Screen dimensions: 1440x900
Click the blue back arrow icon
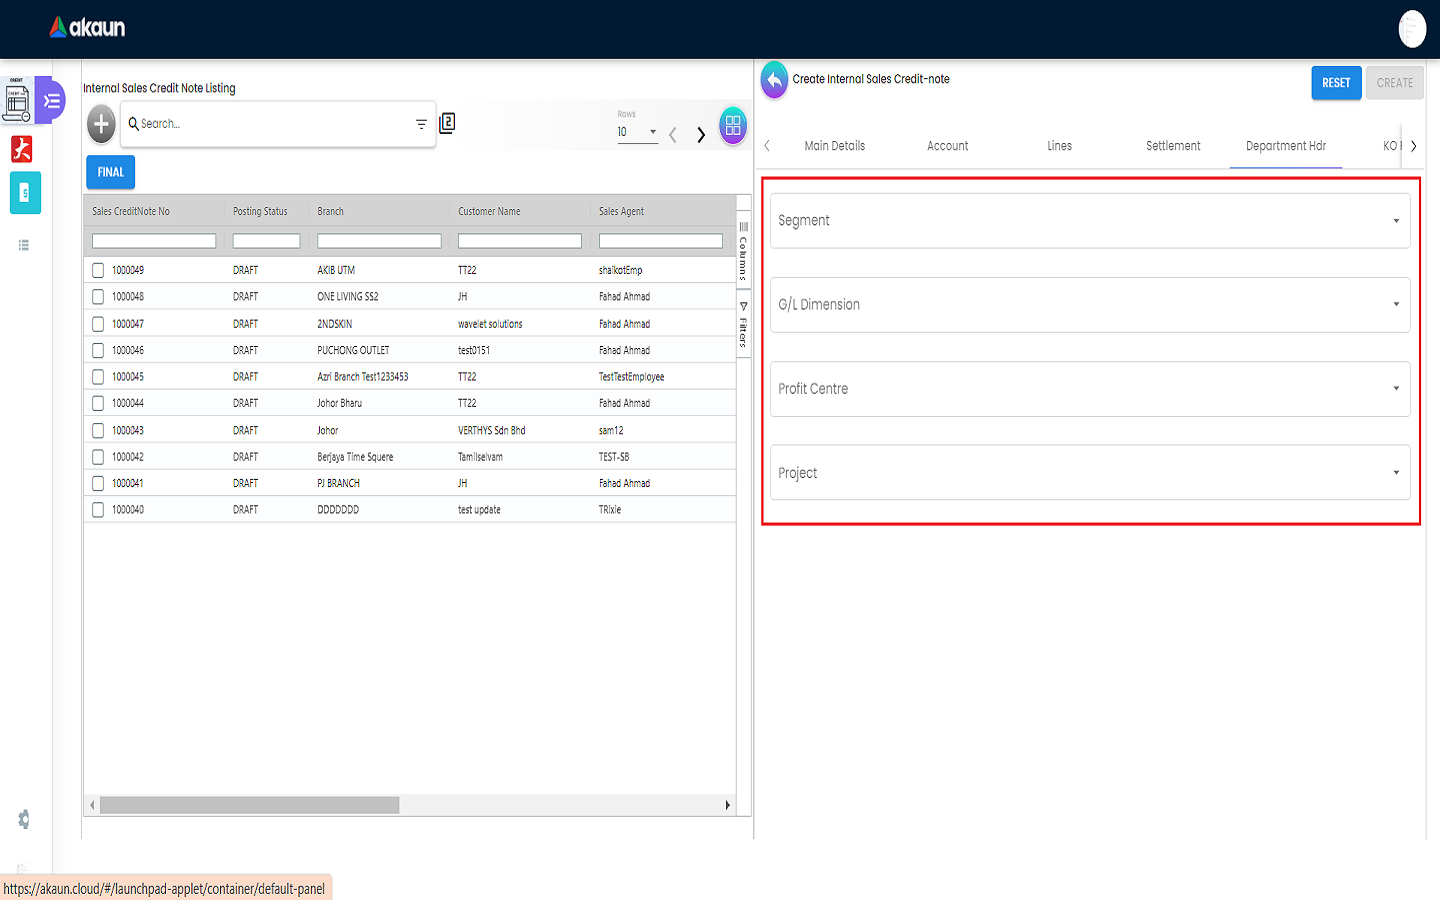point(774,80)
